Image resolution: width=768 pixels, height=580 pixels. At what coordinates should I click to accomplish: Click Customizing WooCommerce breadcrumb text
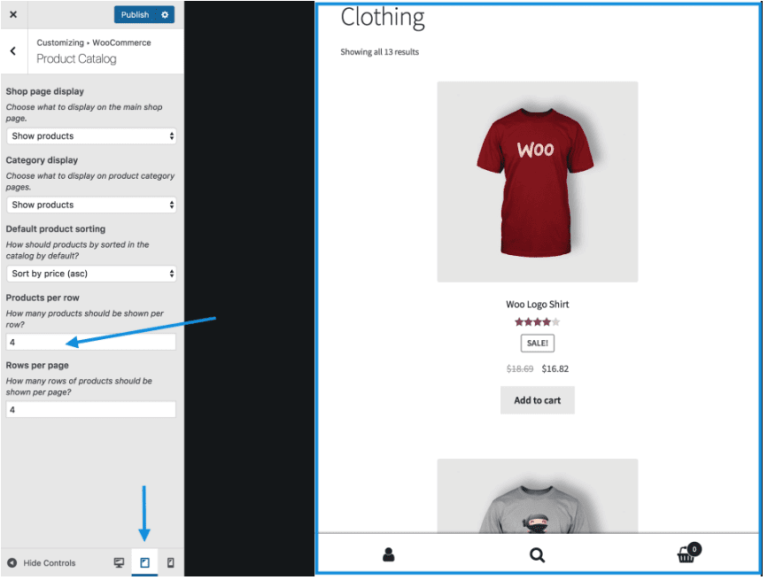tap(94, 43)
